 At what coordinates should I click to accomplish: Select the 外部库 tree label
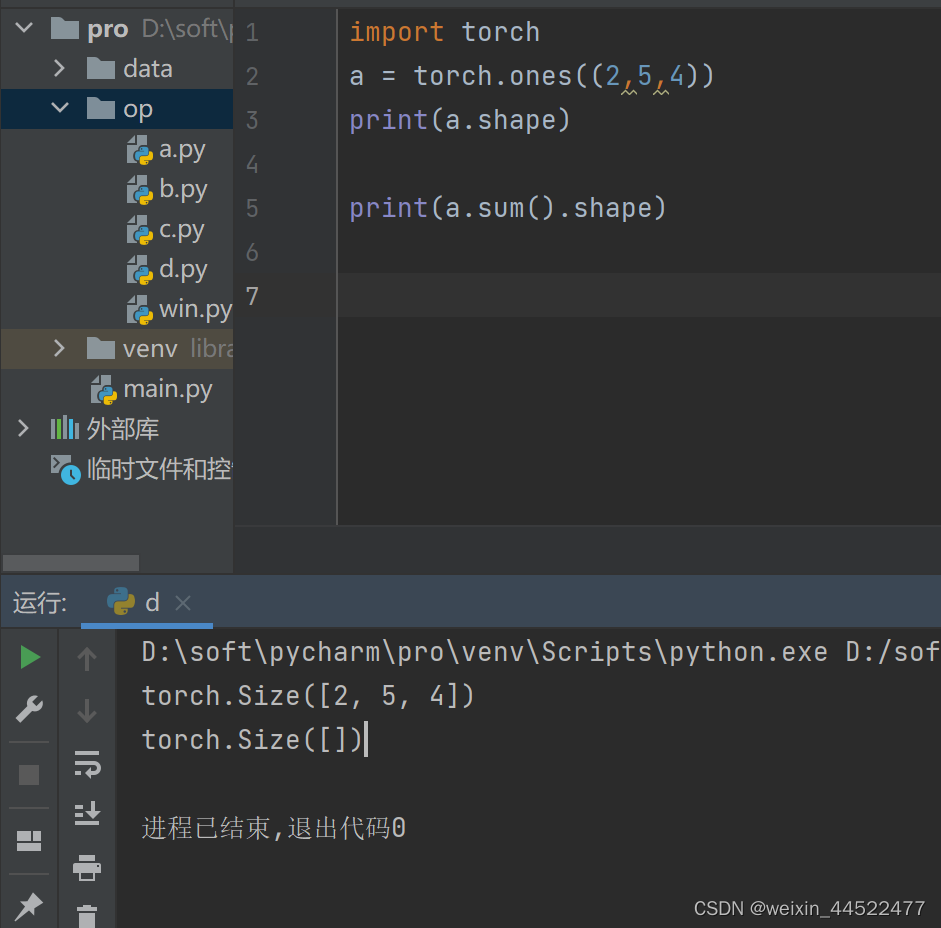point(123,429)
